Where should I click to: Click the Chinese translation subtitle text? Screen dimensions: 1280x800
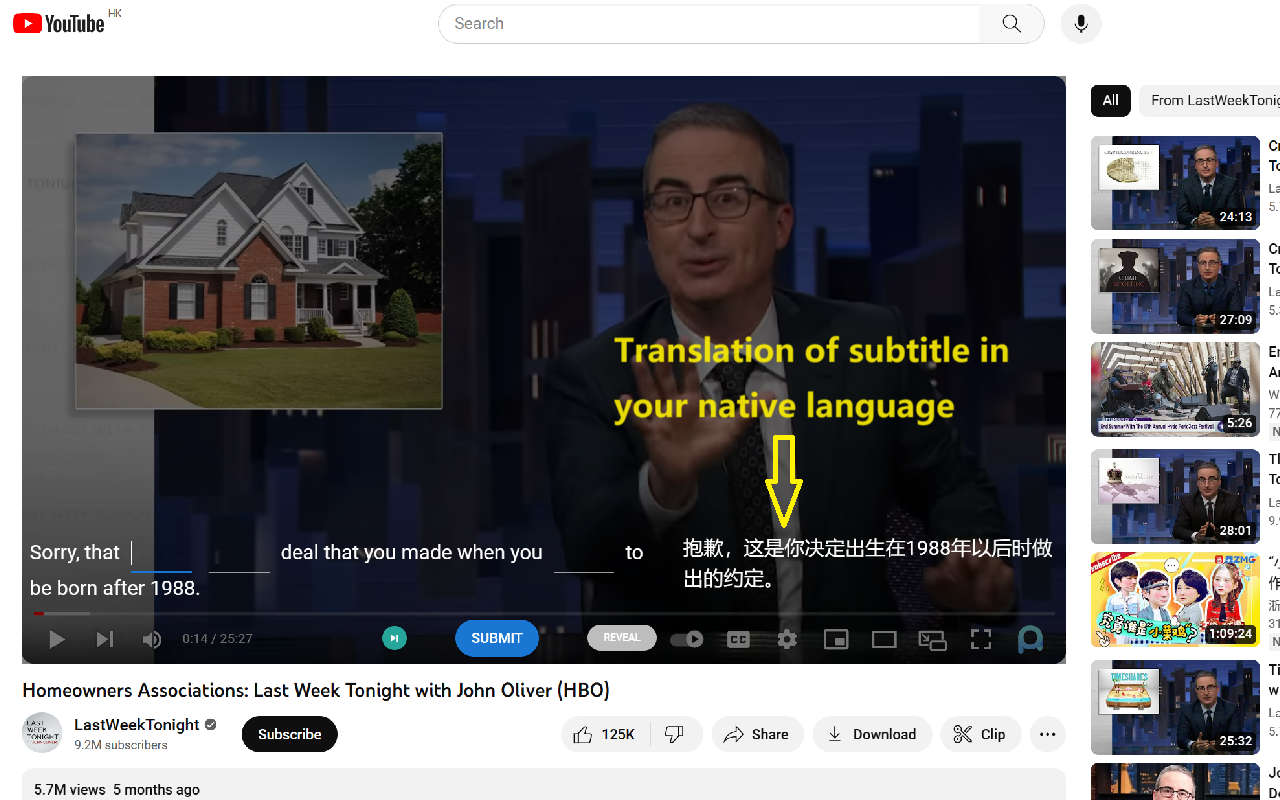(867, 563)
